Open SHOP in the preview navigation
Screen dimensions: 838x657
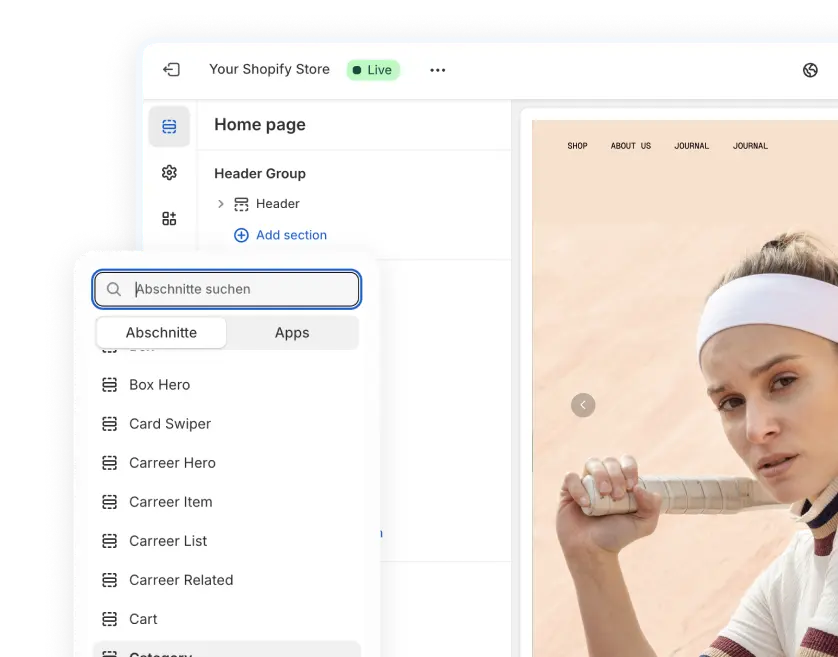tap(577, 146)
